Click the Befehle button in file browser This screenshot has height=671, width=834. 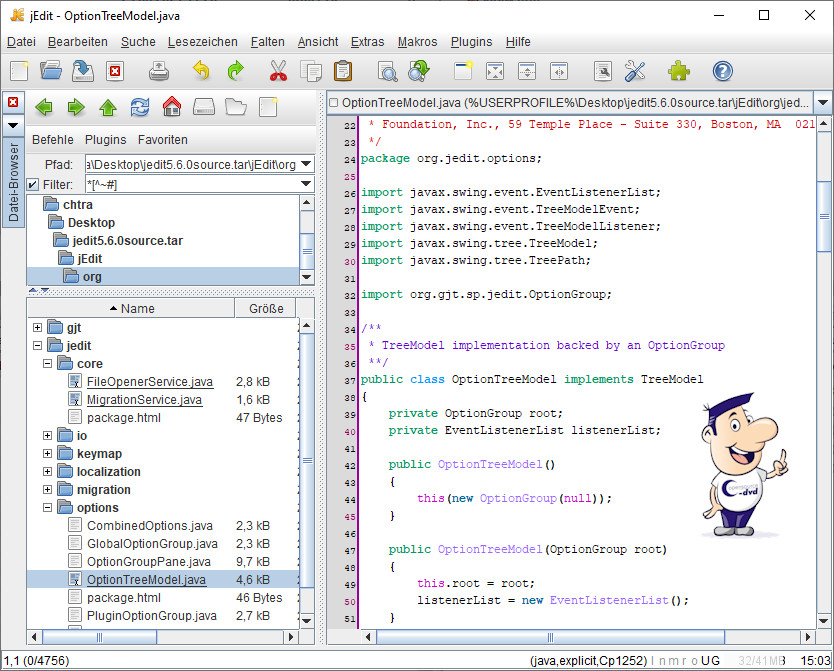coord(53,140)
